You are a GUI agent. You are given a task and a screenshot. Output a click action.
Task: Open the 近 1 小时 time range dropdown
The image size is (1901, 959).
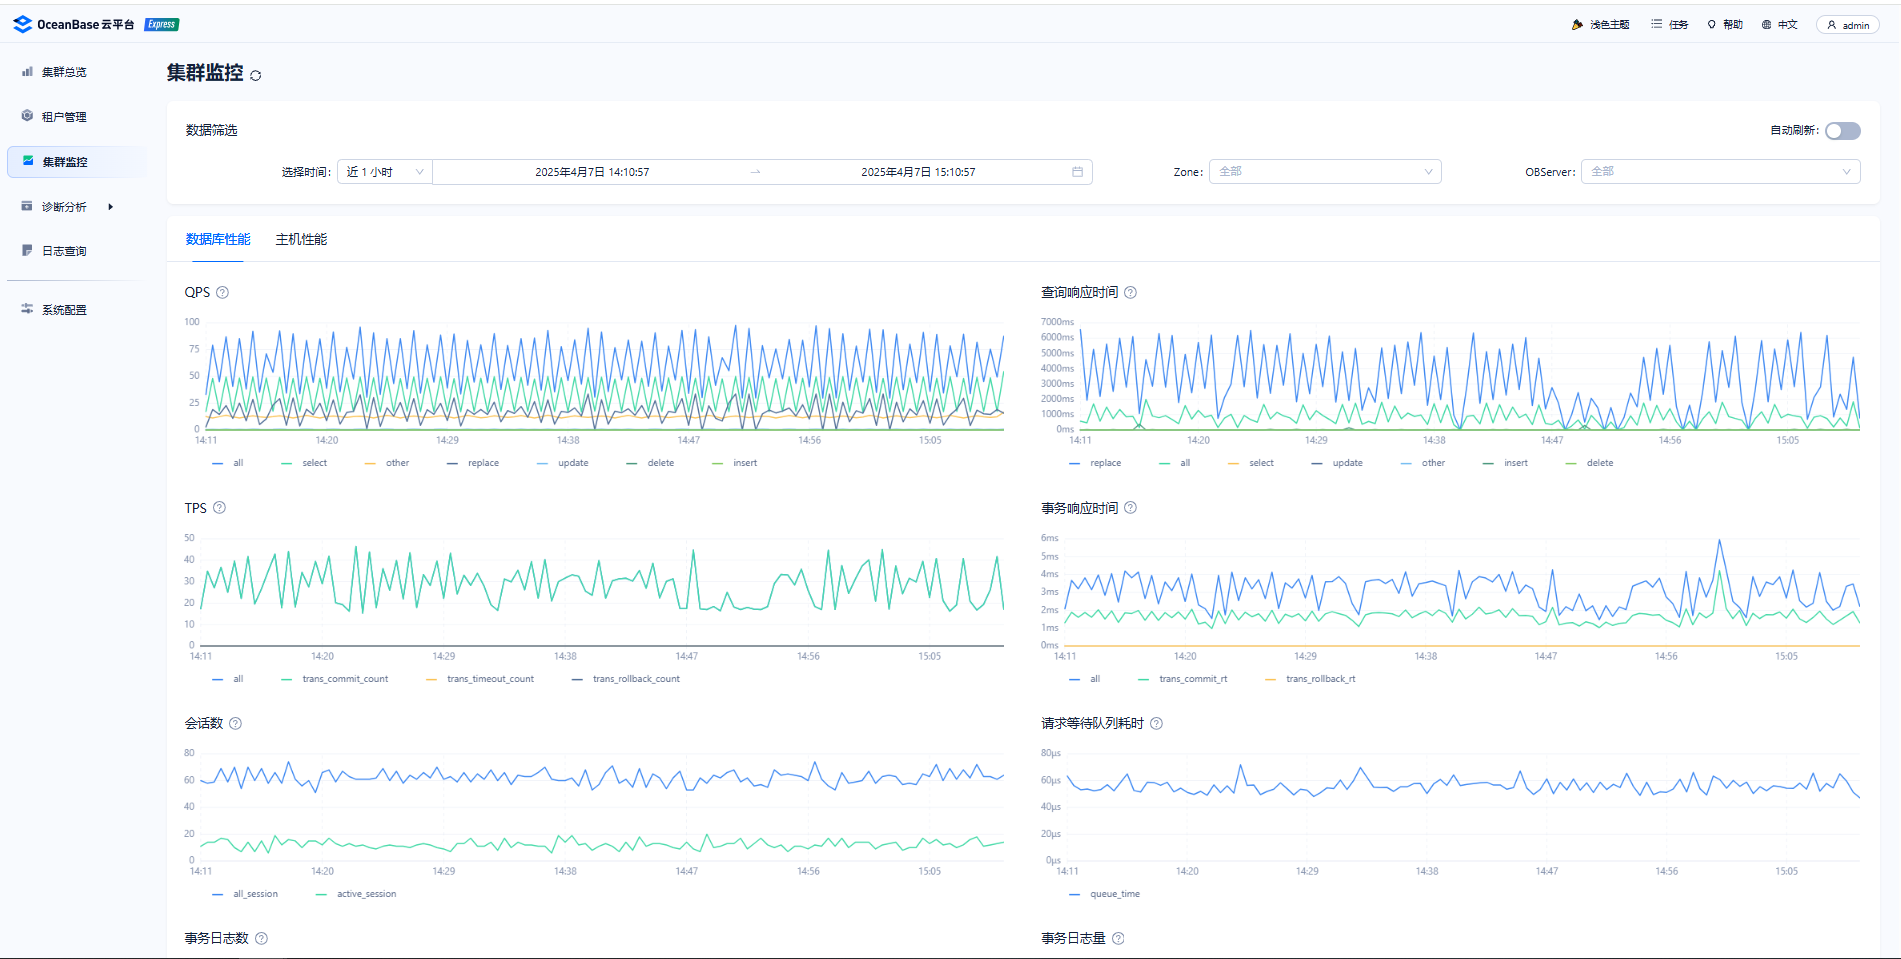[x=384, y=172]
